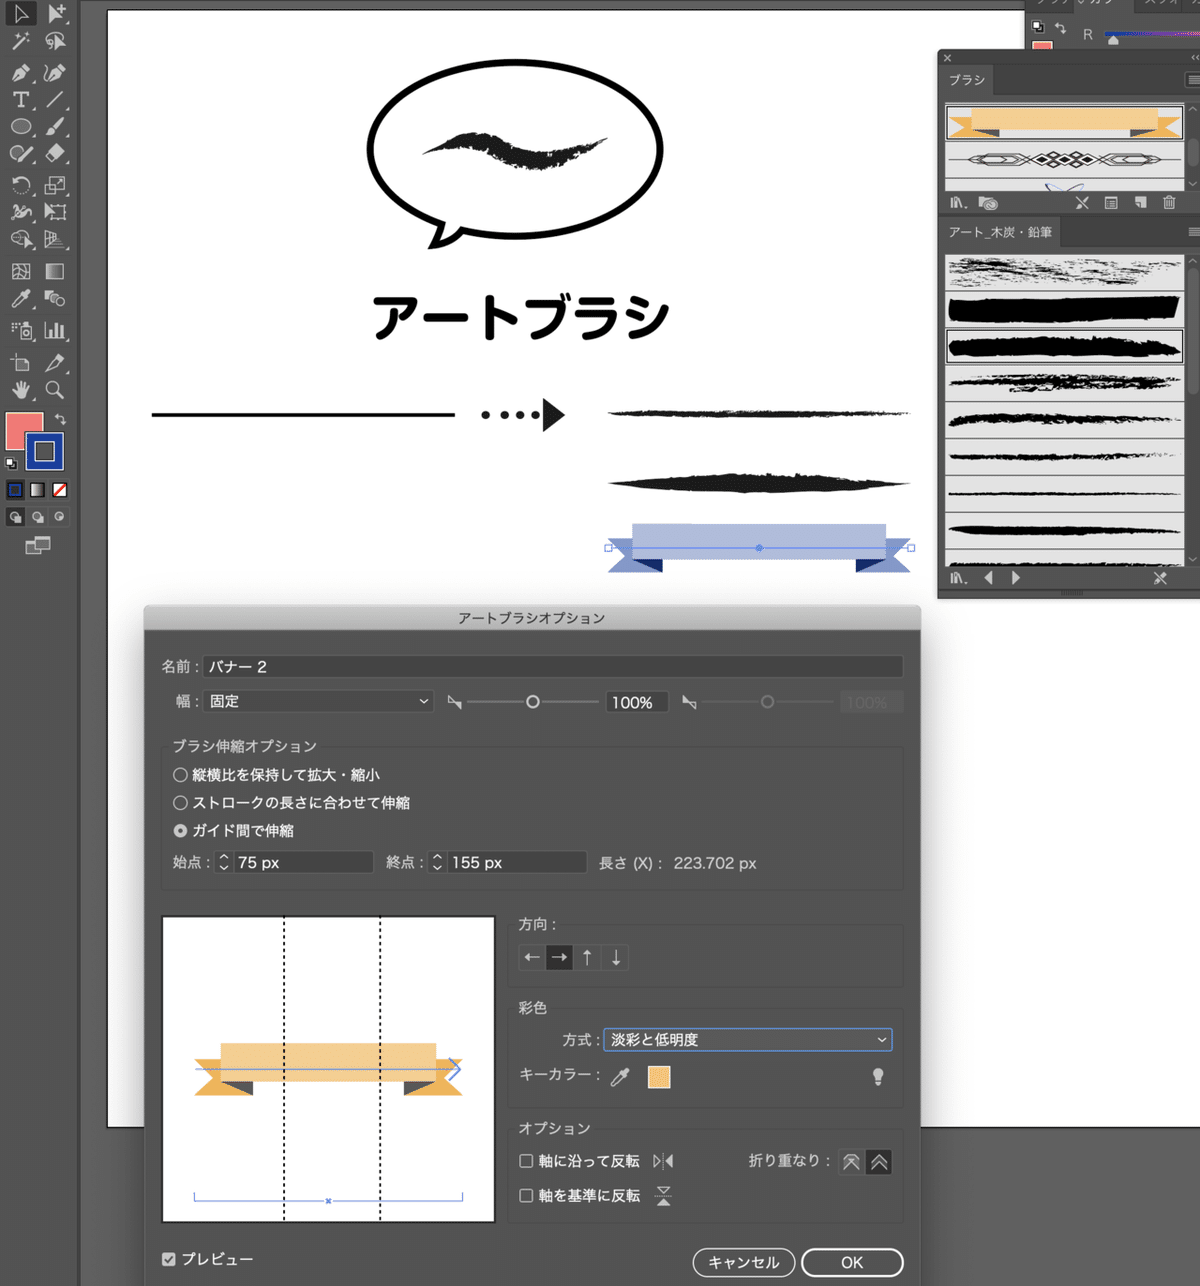Select the Type tool
Screen dimensions: 1200x1286
19,99
